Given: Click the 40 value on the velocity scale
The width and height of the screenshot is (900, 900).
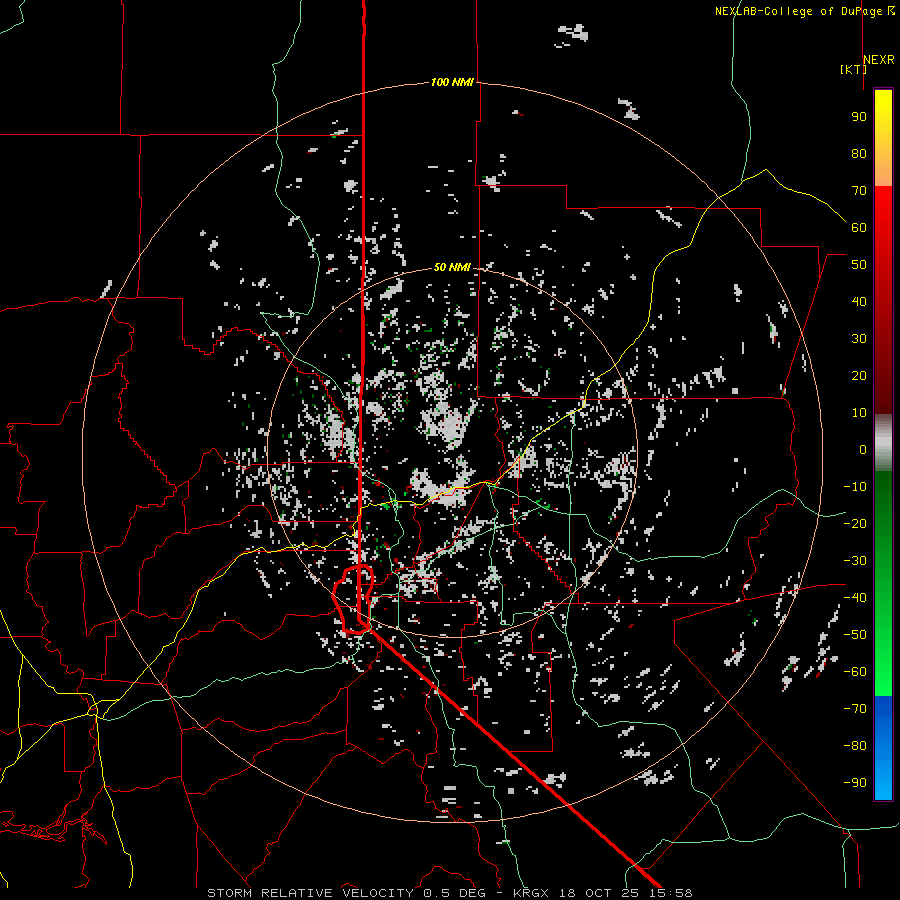Looking at the screenshot, I should click(x=859, y=301).
